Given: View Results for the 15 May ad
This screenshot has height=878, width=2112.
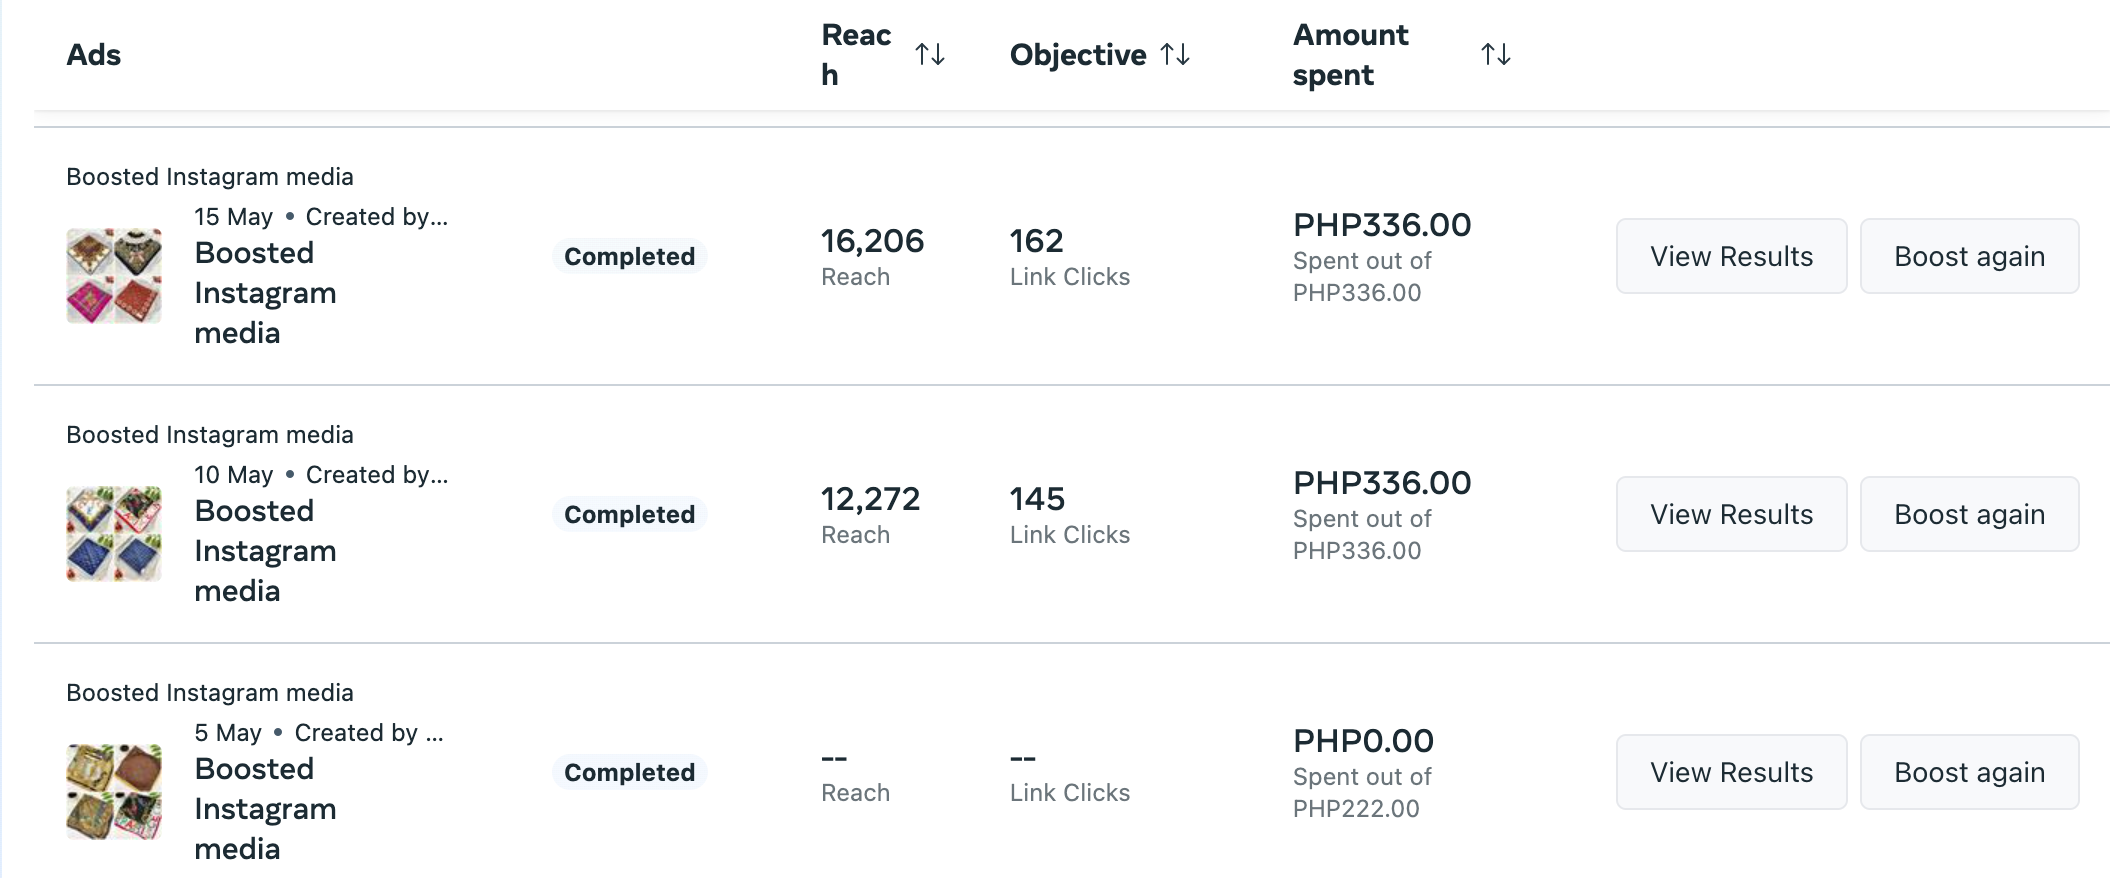Looking at the screenshot, I should pyautogui.click(x=1731, y=256).
